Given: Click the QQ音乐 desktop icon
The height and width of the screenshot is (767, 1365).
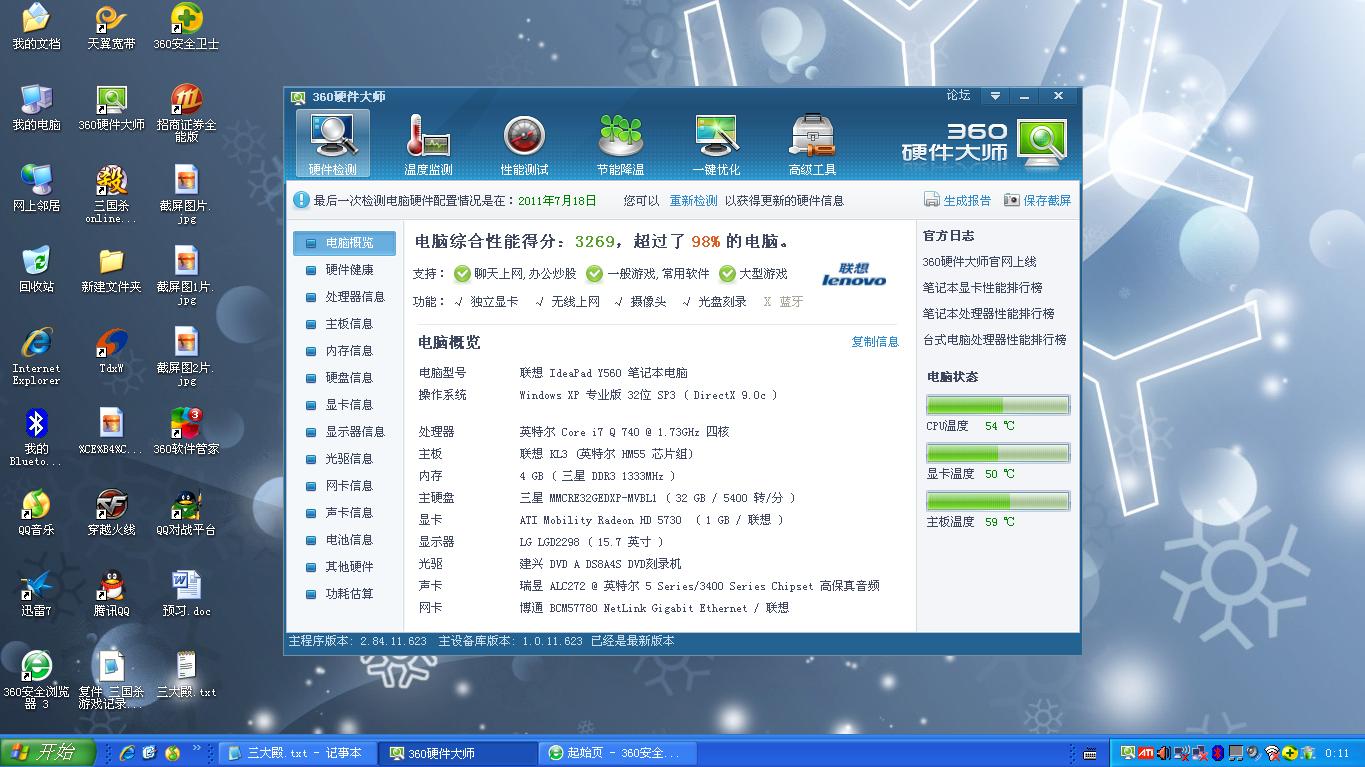Looking at the screenshot, I should click(36, 513).
